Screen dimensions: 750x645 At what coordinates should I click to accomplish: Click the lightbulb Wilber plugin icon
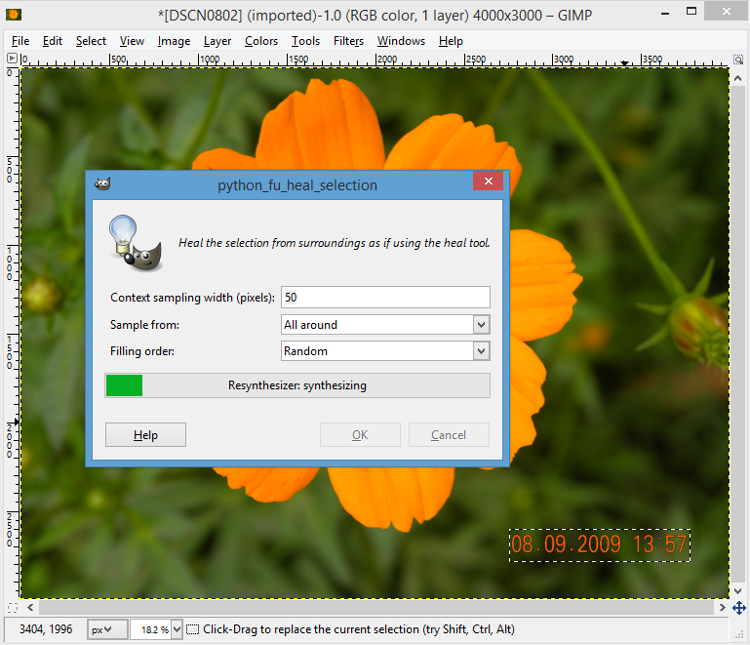(135, 242)
